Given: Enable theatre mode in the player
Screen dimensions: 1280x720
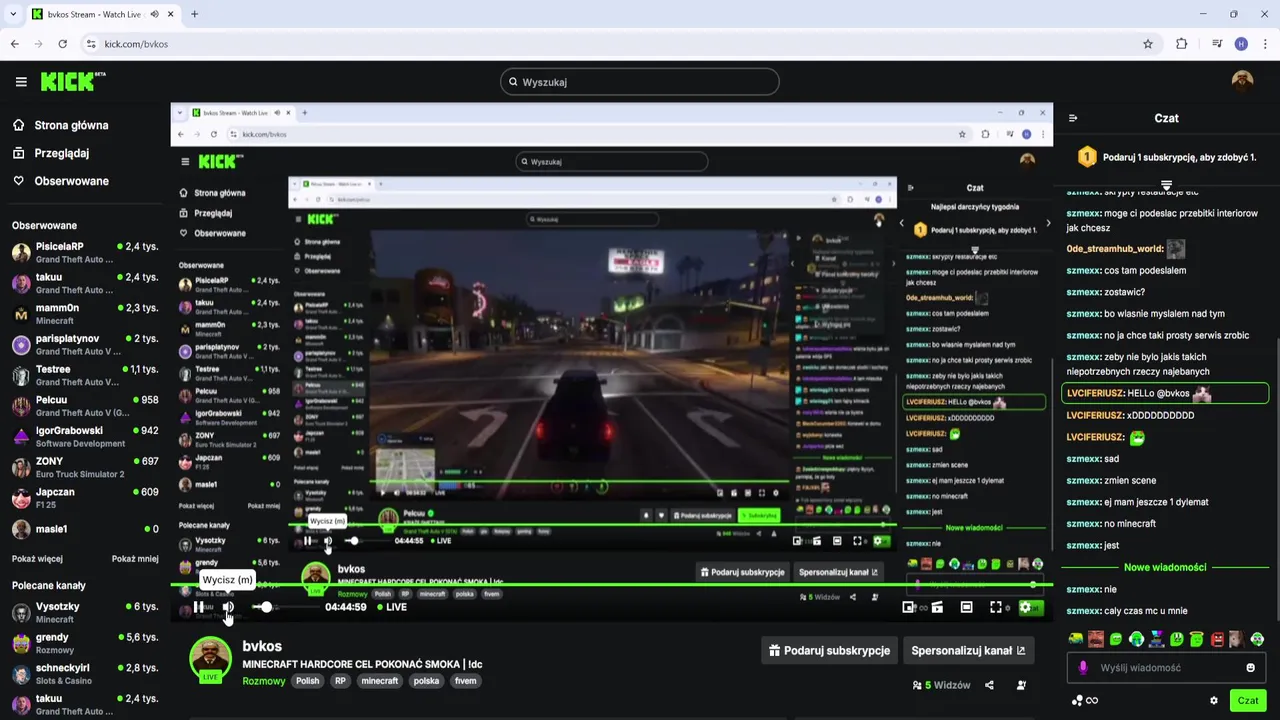Looking at the screenshot, I should [x=966, y=607].
